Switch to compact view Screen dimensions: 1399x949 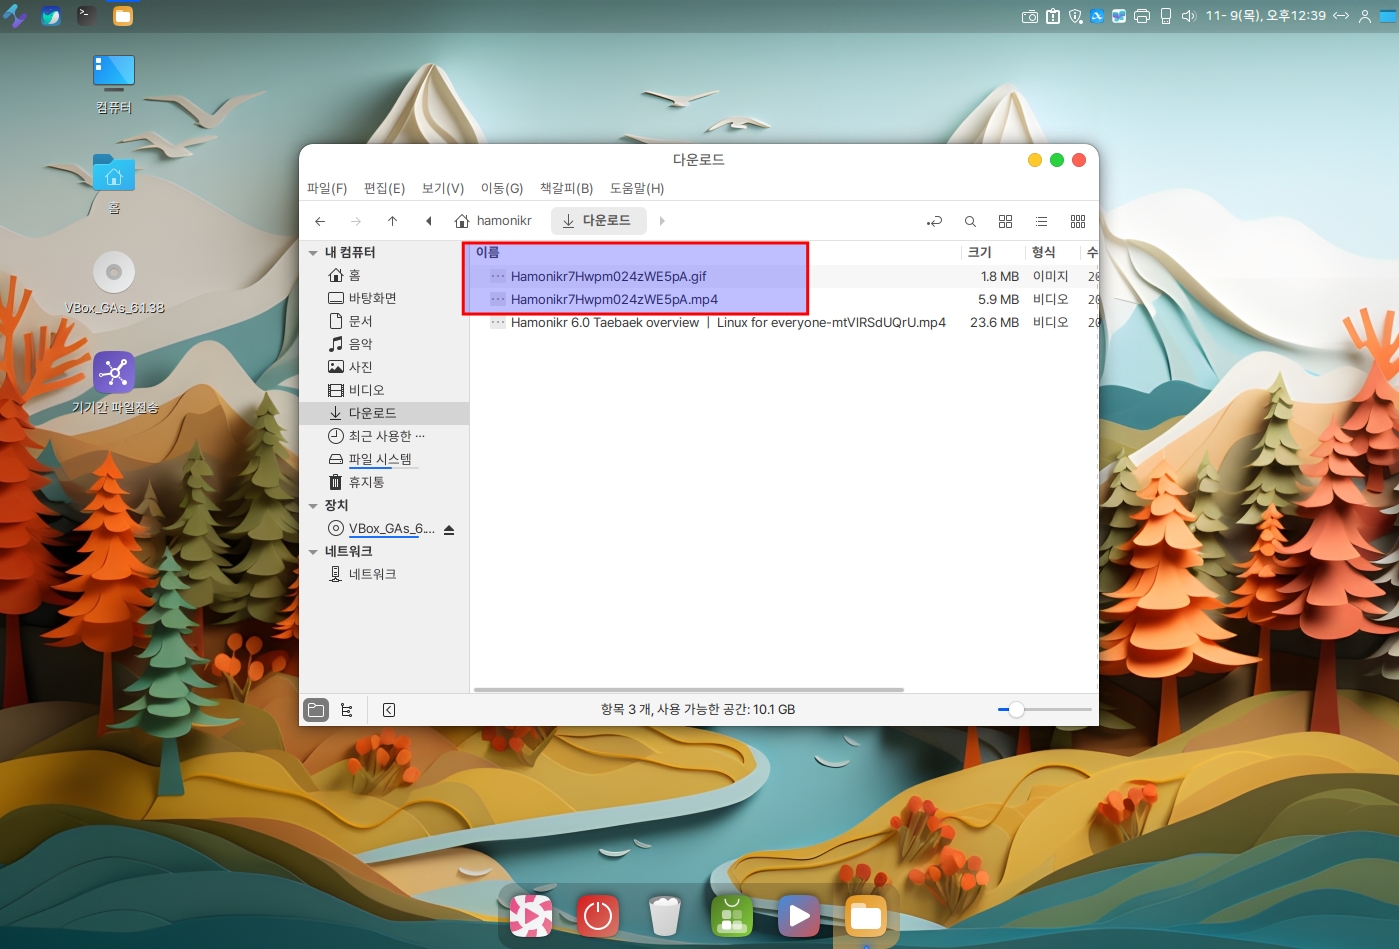[1077, 221]
